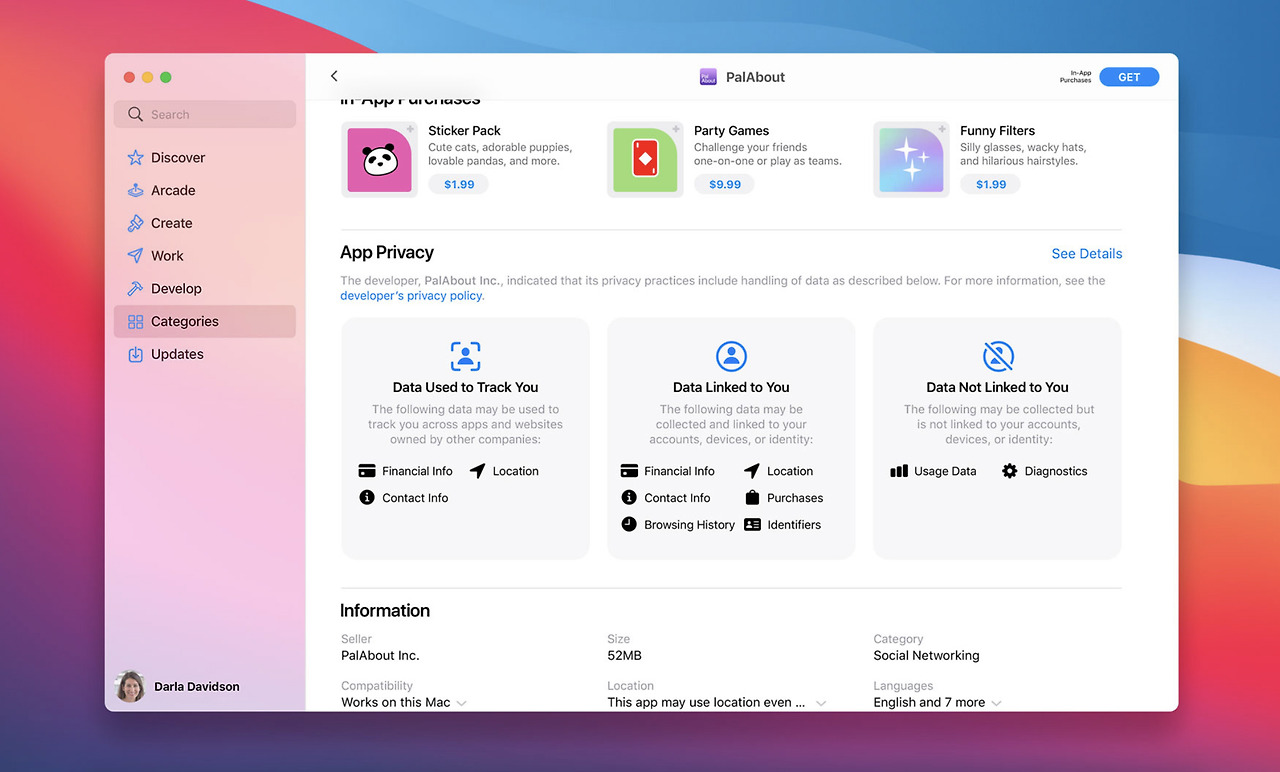Click the PalAbout app icon in title bar
Screen dimensions: 1280x772
[708, 77]
